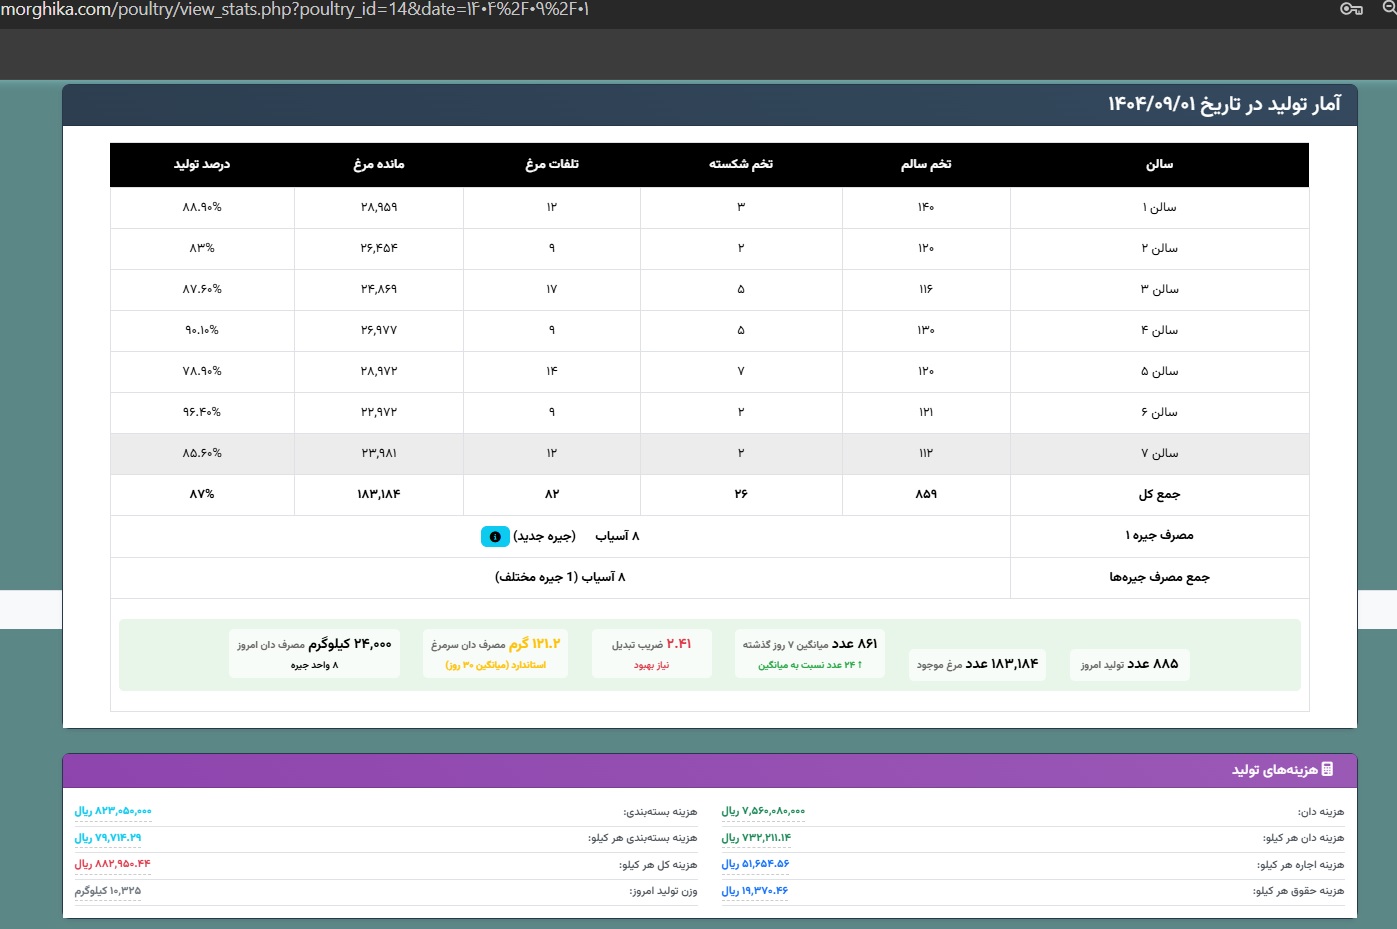Click the info icon next to جیره جدید
Image resolution: width=1397 pixels, height=929 pixels.
click(x=494, y=536)
